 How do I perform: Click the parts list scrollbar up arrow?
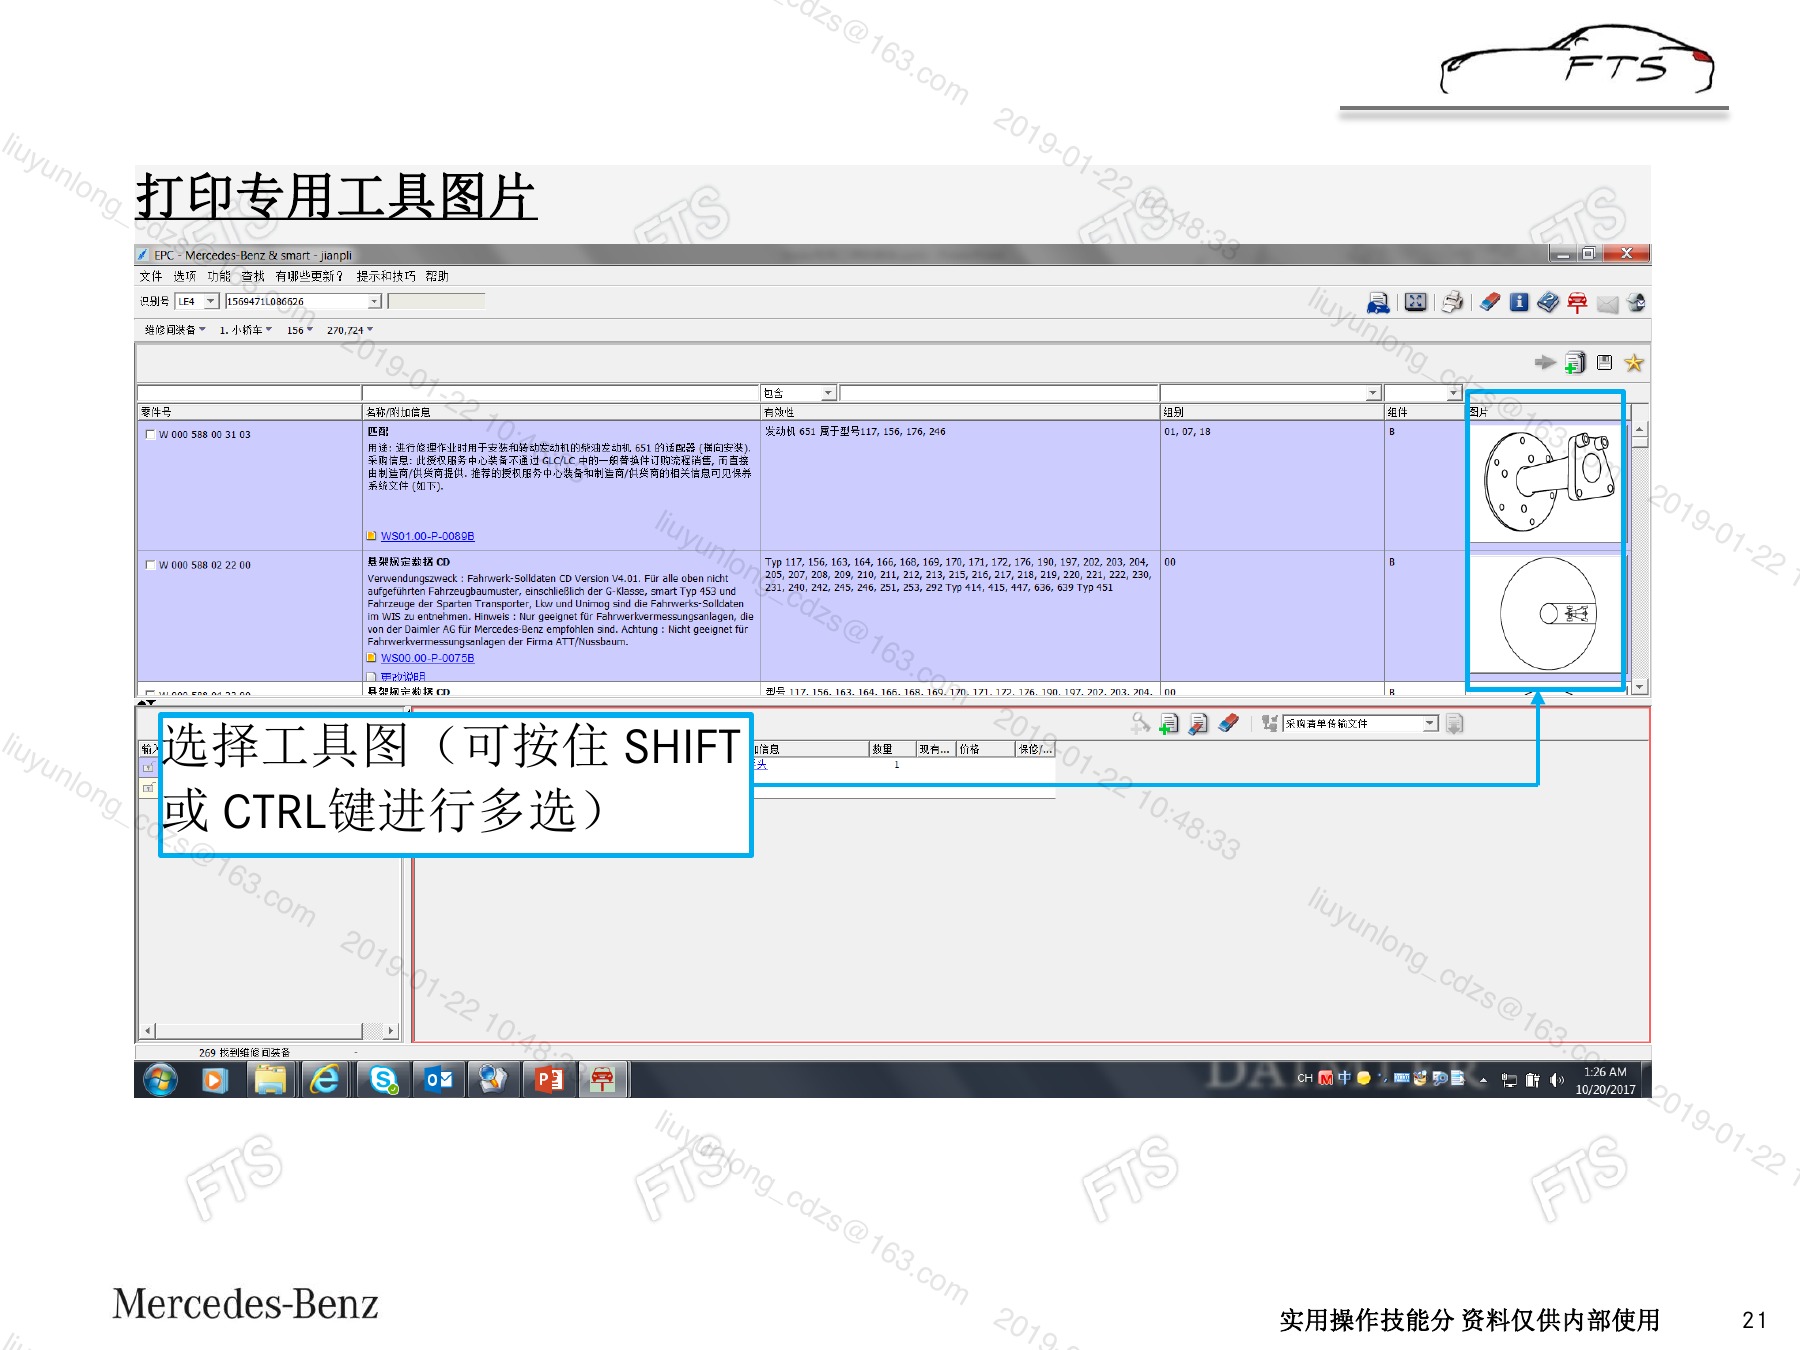pos(1639,429)
